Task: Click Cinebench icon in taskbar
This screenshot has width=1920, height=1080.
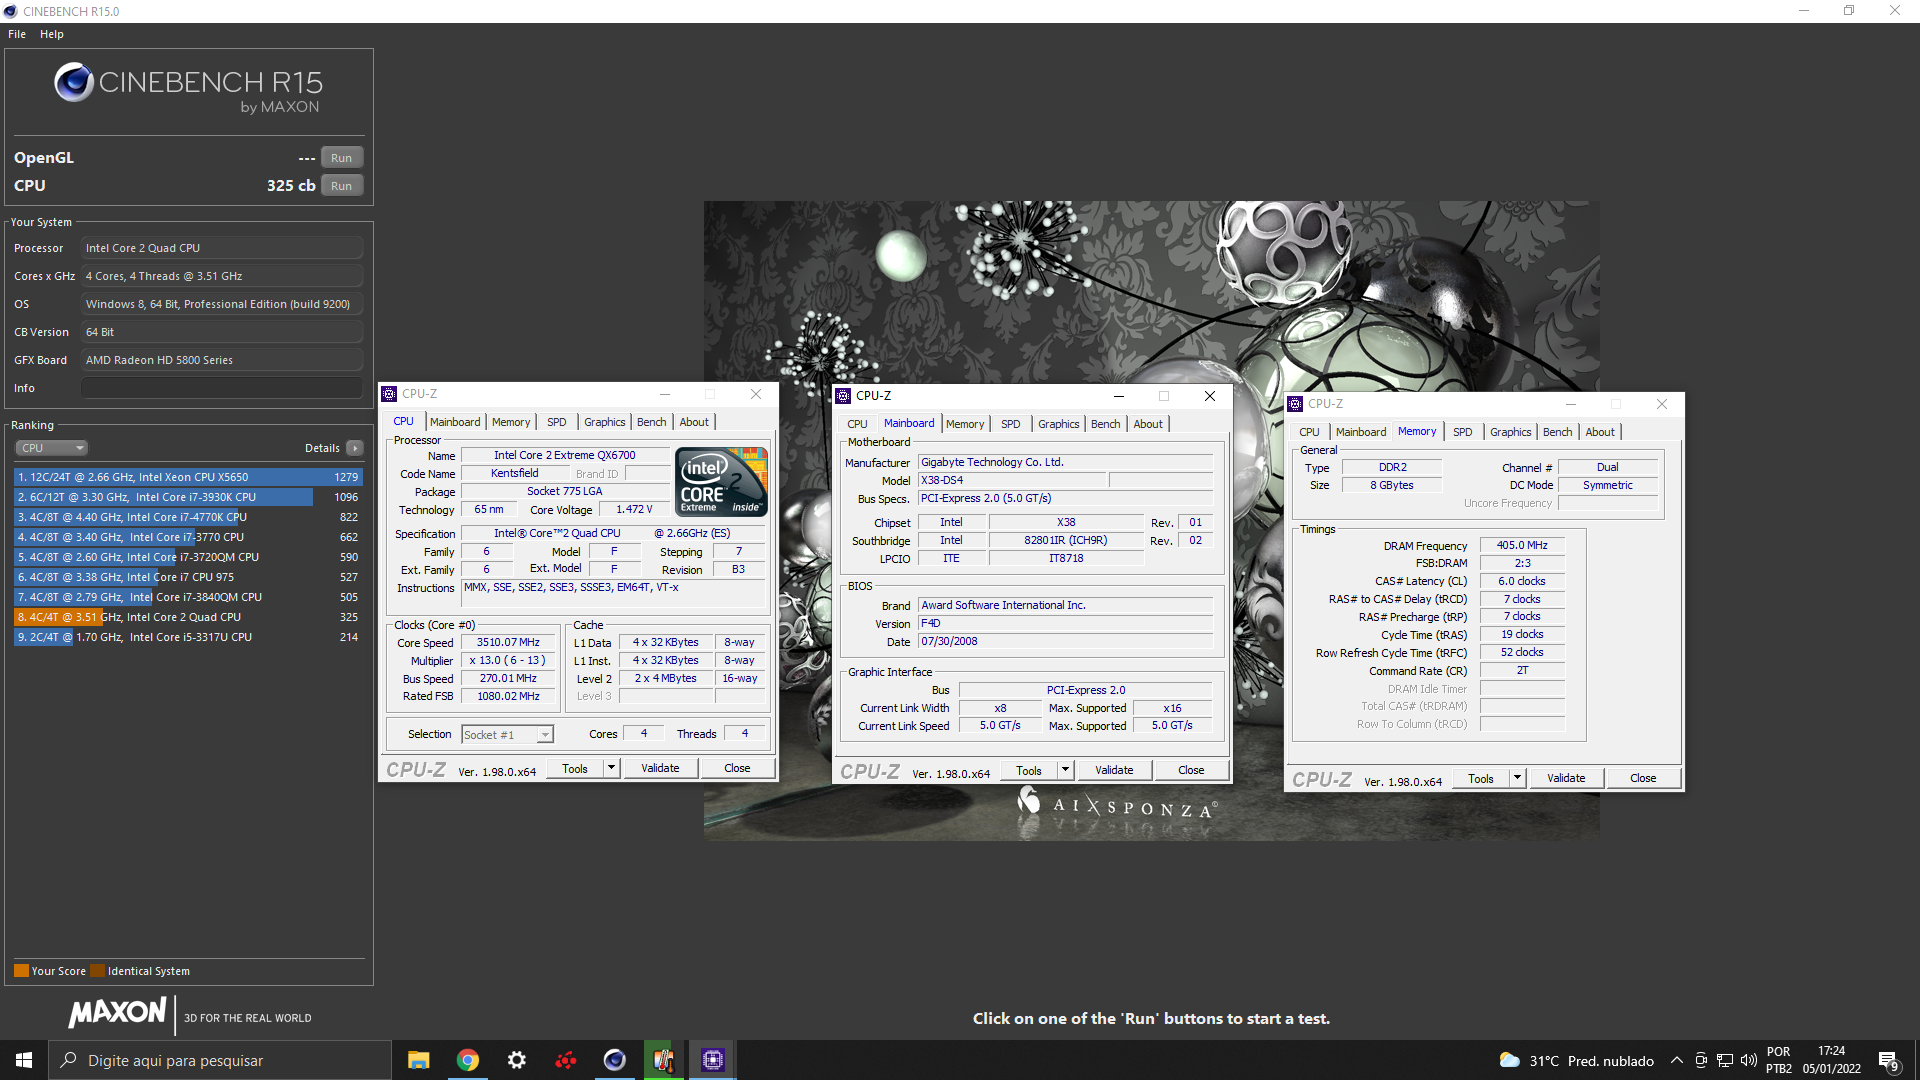Action: pos(615,1060)
